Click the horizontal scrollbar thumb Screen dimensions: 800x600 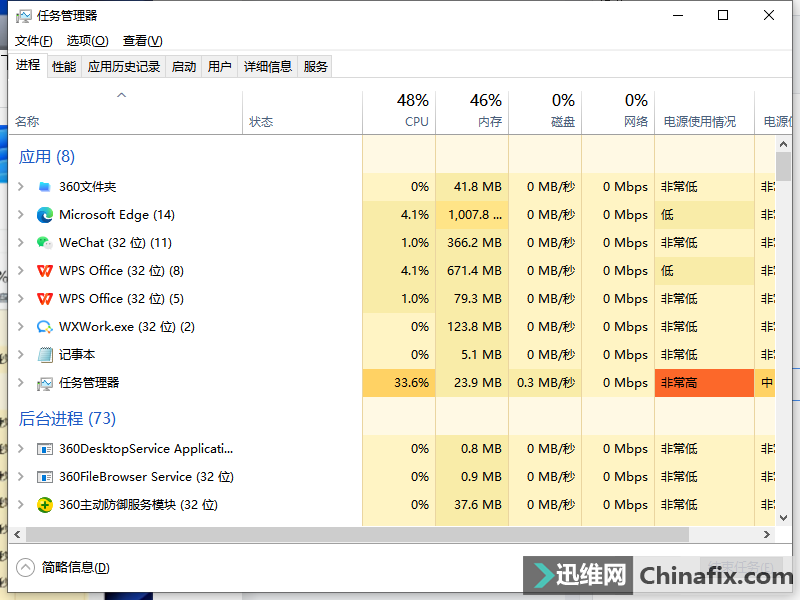pyautogui.click(x=358, y=534)
